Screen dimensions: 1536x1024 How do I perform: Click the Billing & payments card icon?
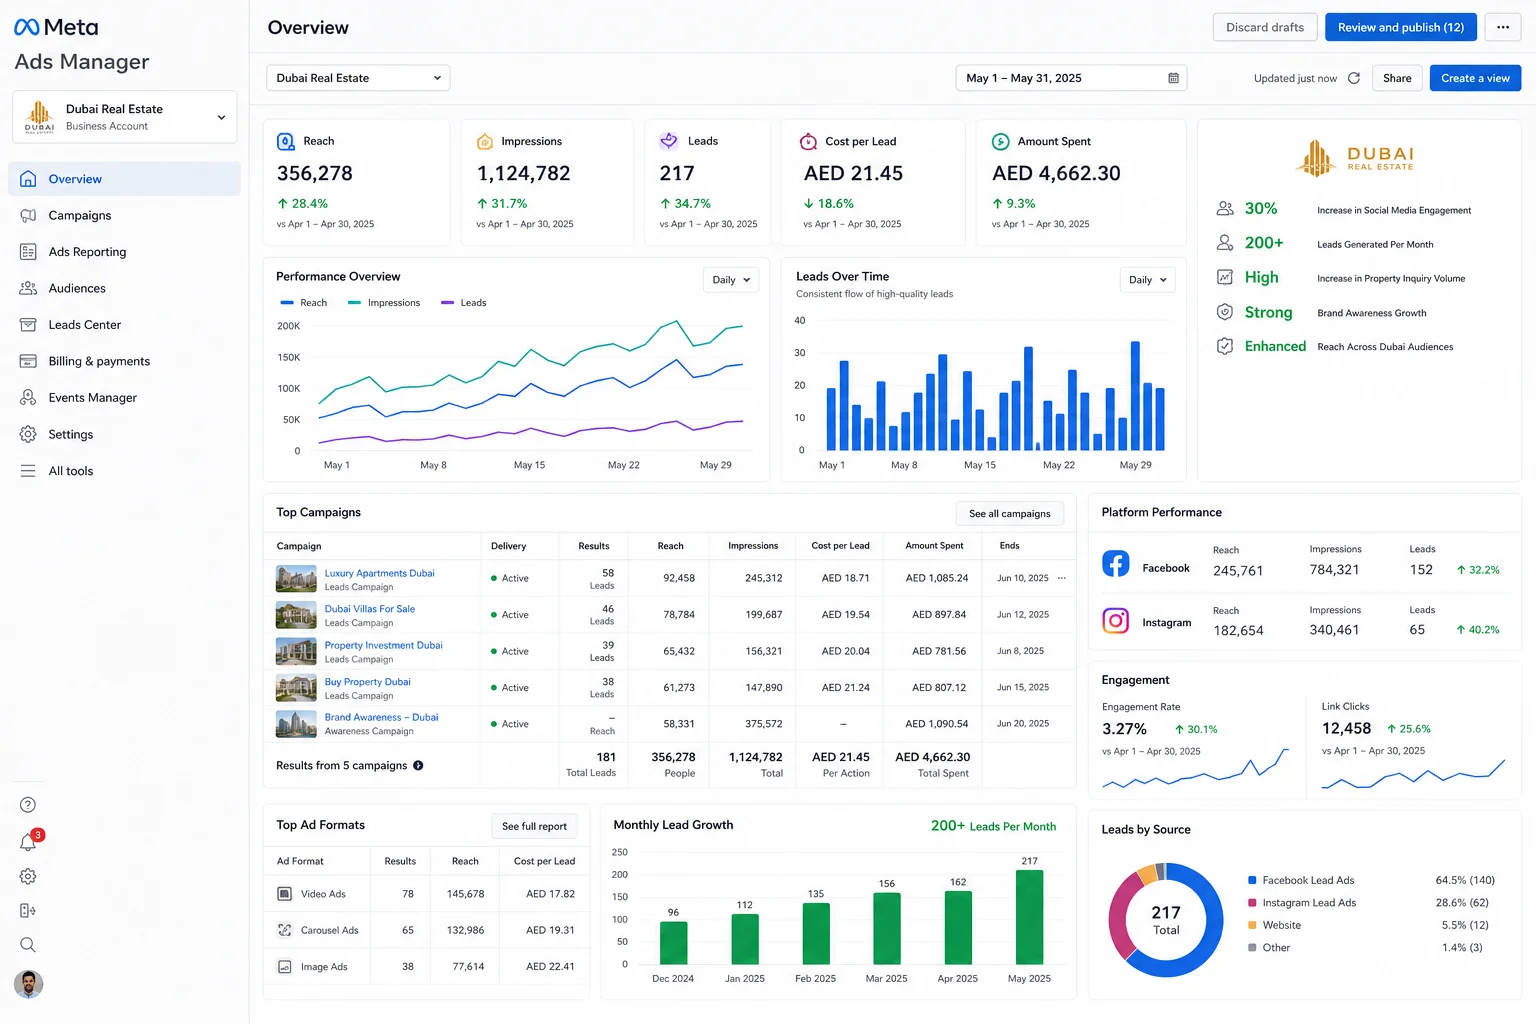[x=28, y=361]
